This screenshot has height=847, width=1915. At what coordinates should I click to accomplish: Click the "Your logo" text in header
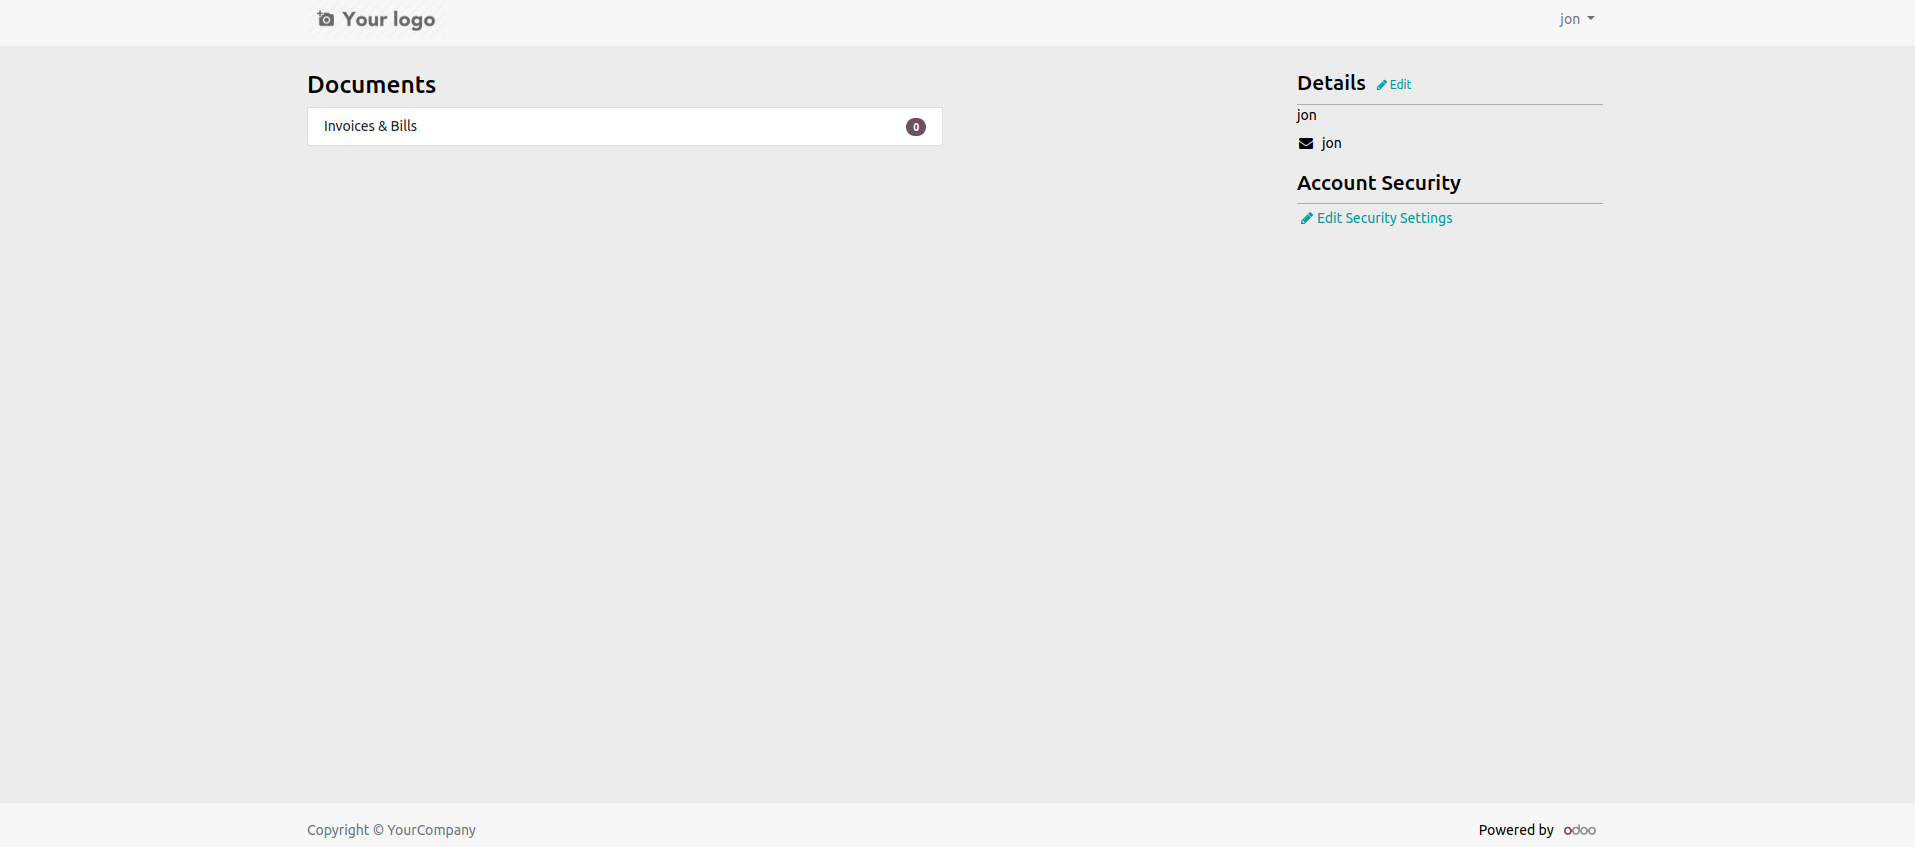389,20
